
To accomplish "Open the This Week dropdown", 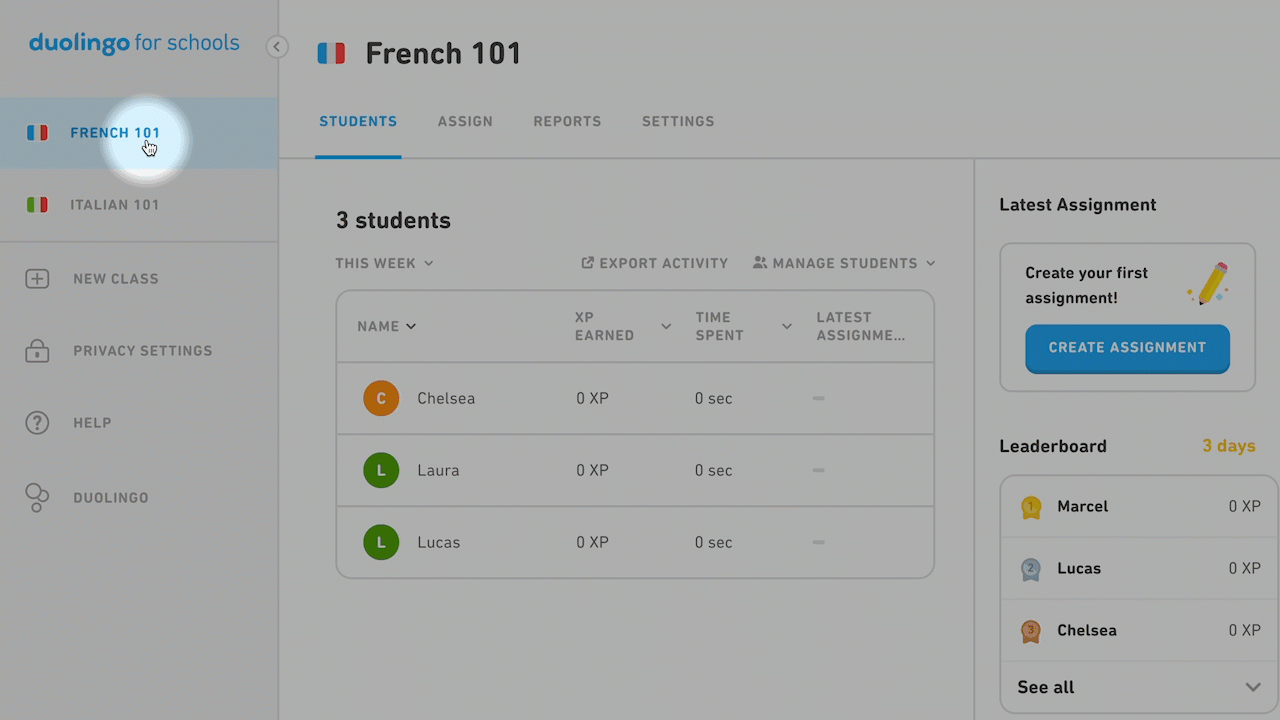I will point(385,263).
